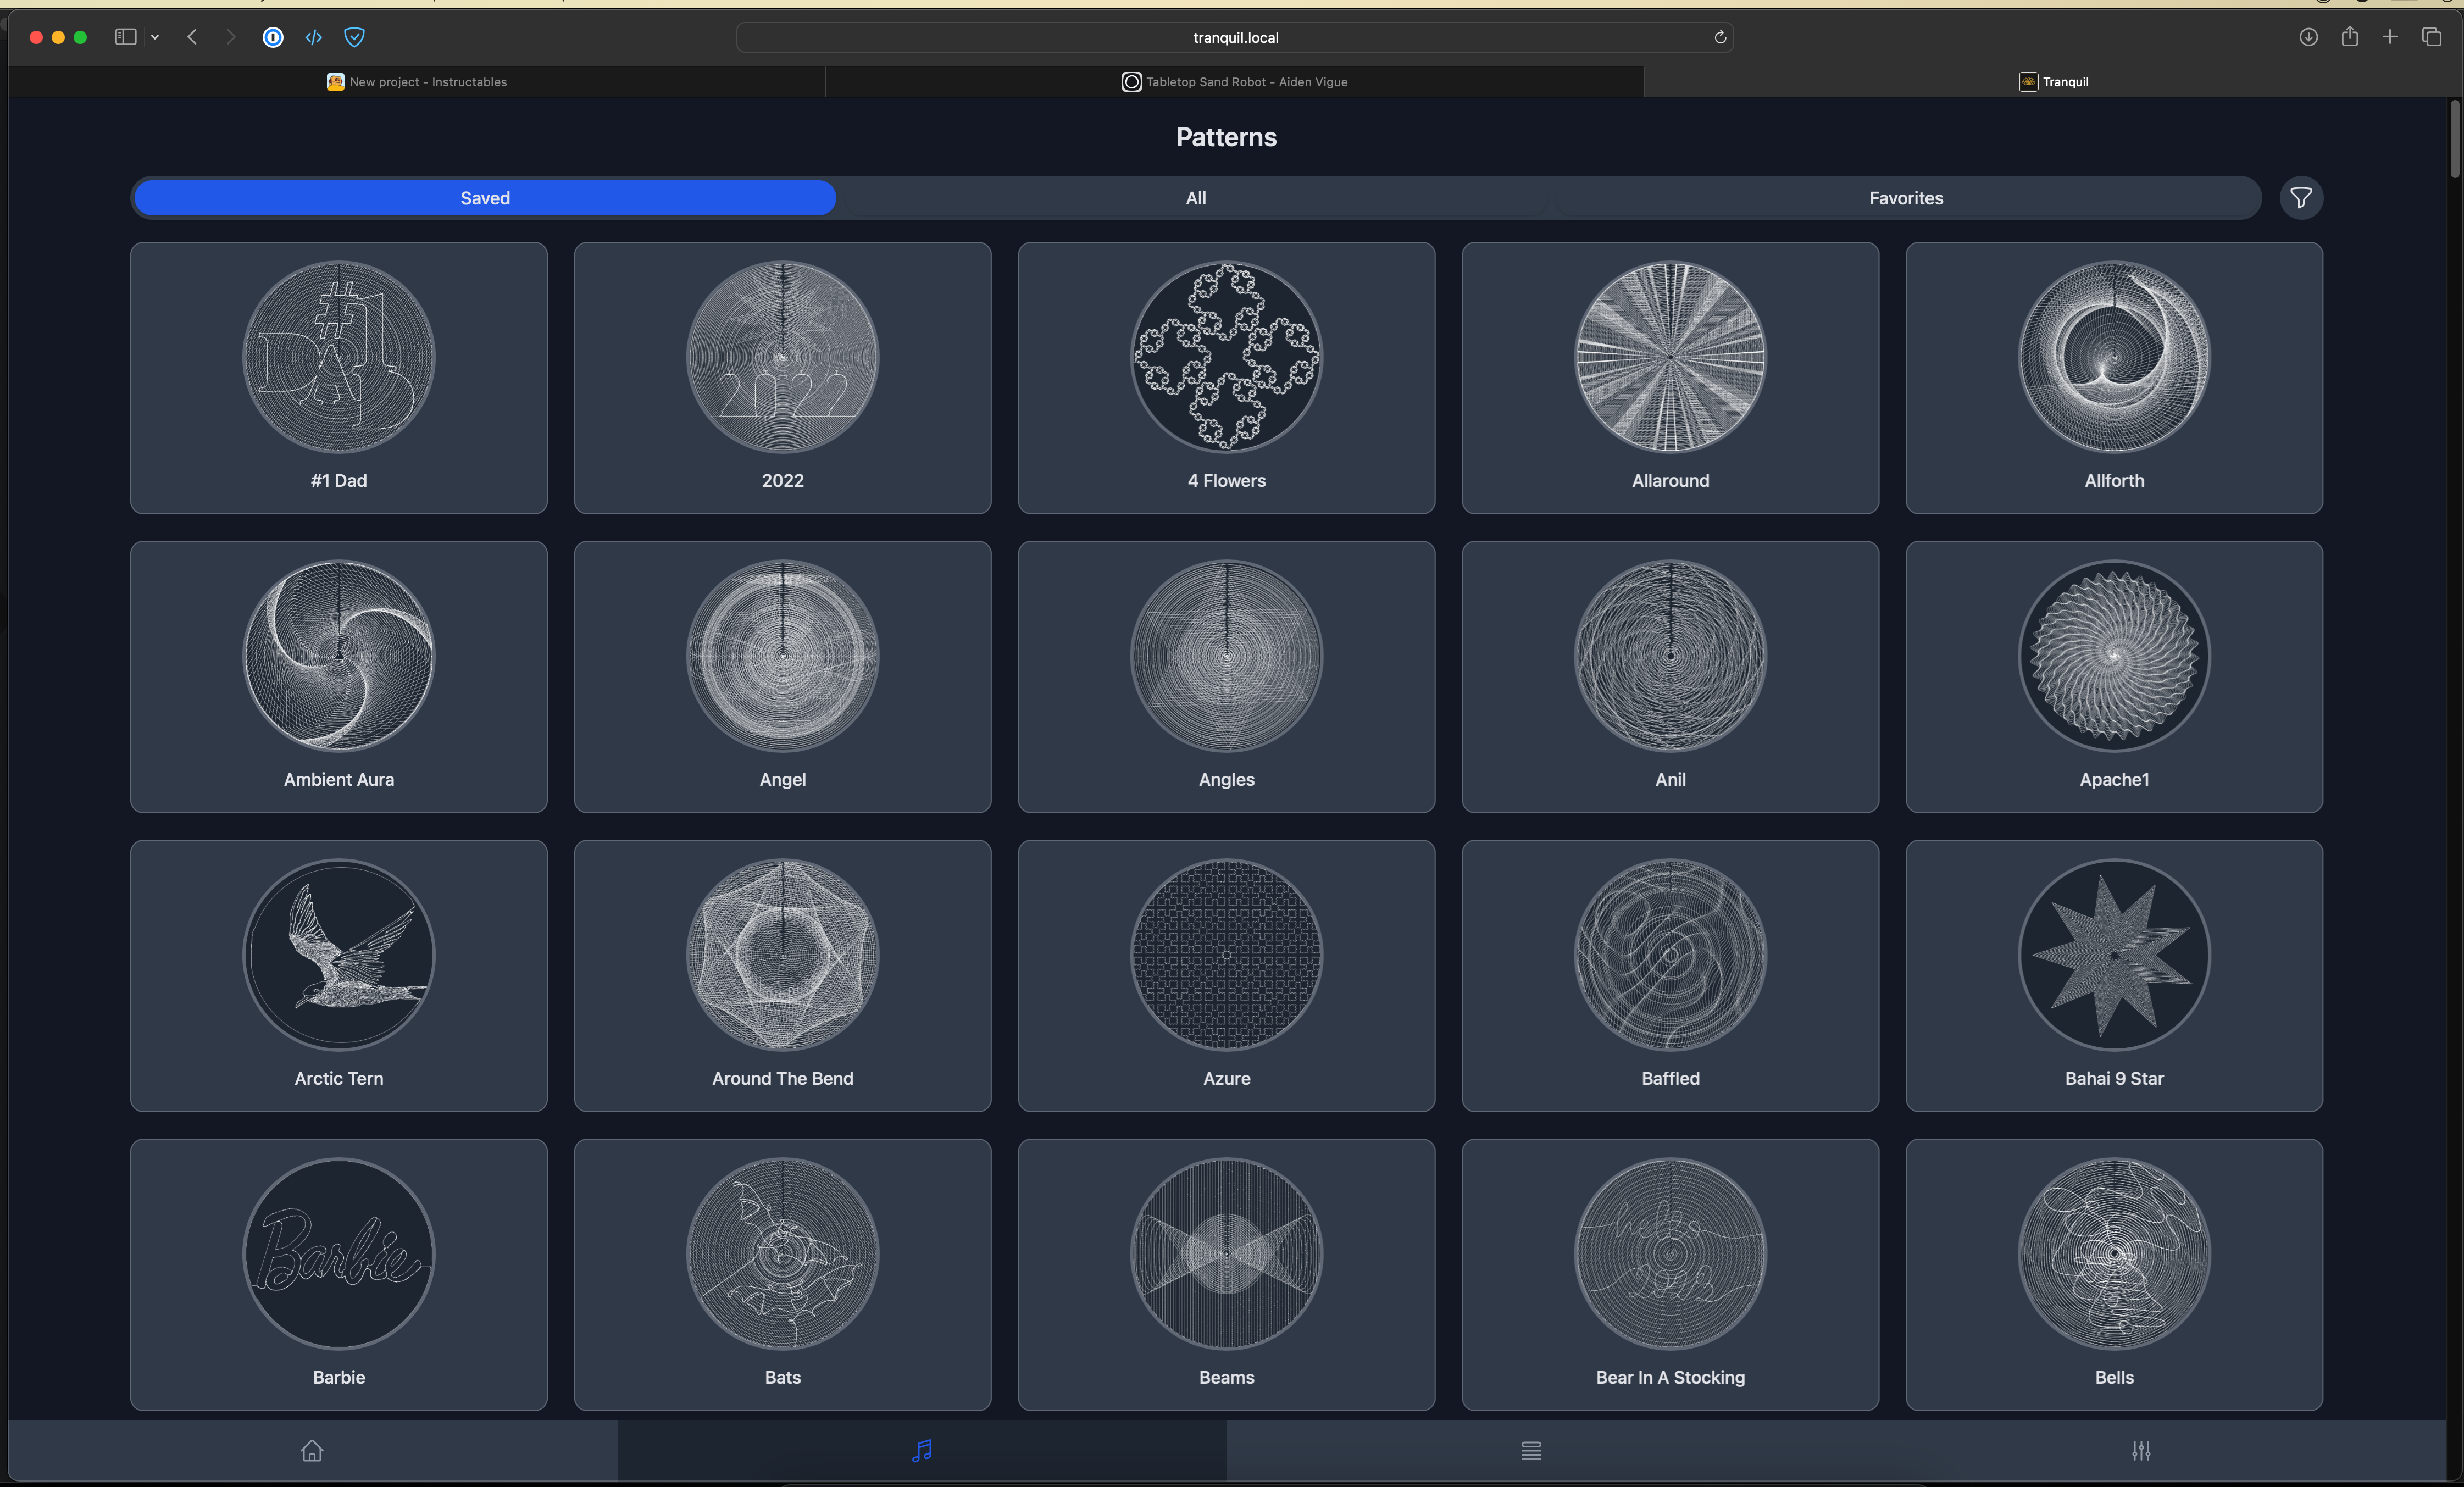2464x1487 pixels.
Task: Open the pattern filter funnel next to Favorites
Action: pos(2301,198)
